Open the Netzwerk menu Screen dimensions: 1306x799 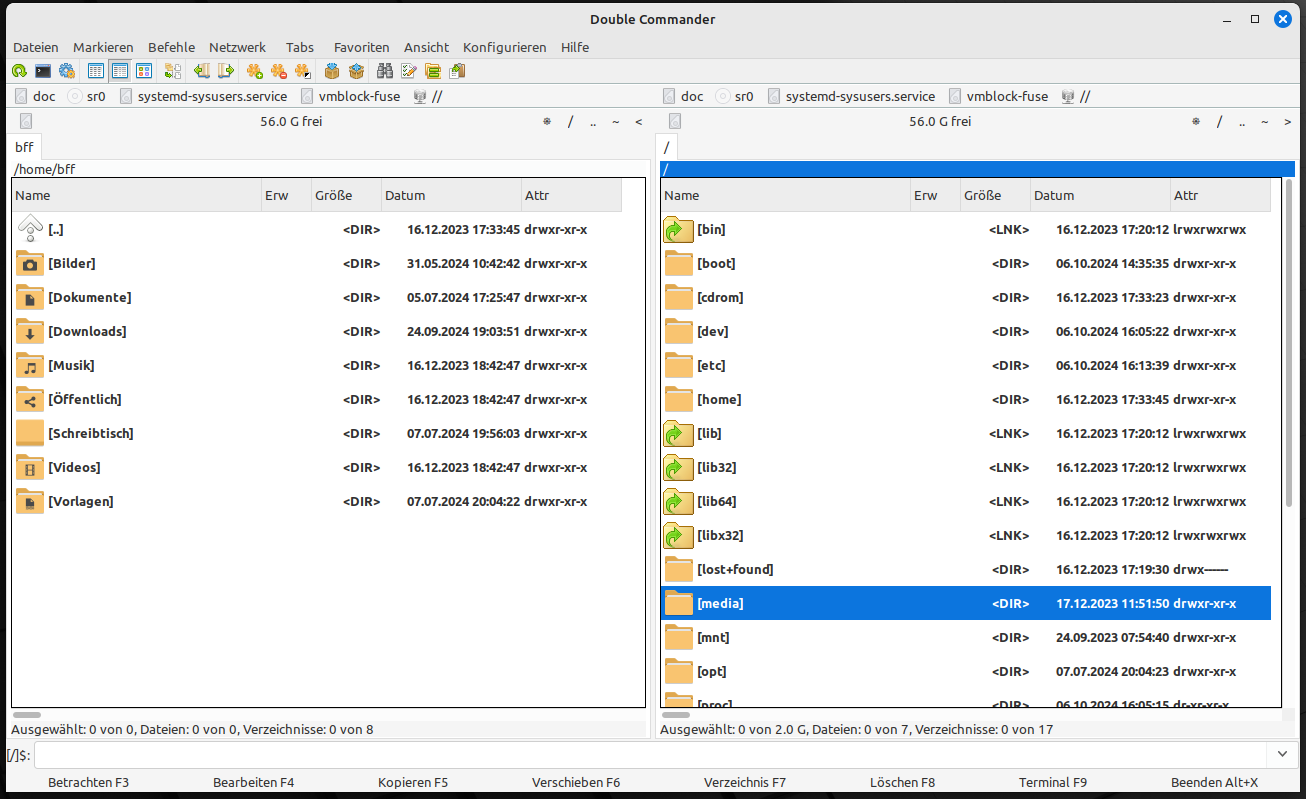coord(238,47)
